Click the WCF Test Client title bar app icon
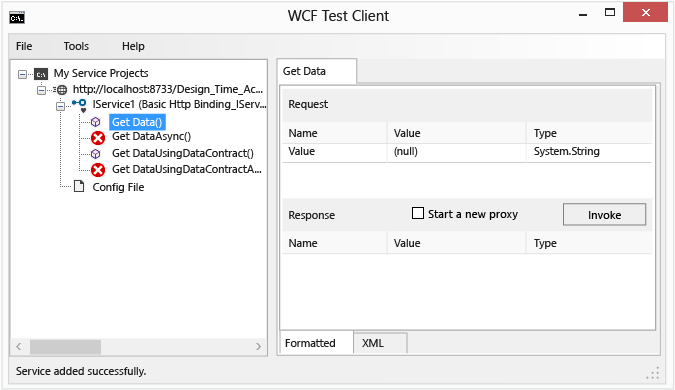 pos(17,18)
